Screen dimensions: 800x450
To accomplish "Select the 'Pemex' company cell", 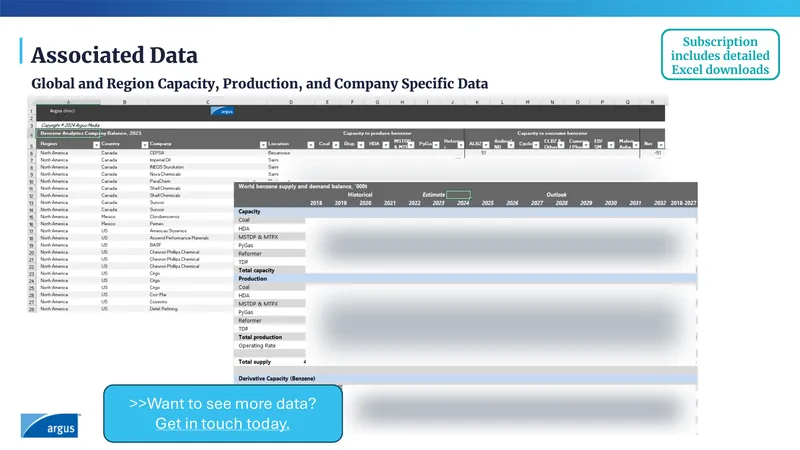I will (x=157, y=223).
